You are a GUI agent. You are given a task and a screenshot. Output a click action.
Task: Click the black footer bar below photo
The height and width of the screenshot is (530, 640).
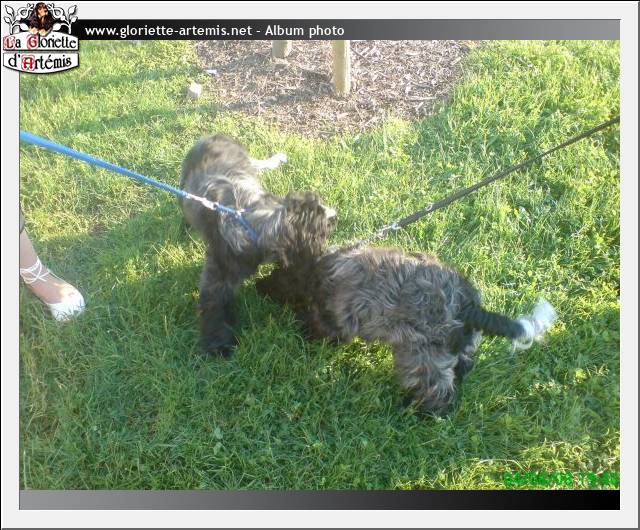point(320,500)
